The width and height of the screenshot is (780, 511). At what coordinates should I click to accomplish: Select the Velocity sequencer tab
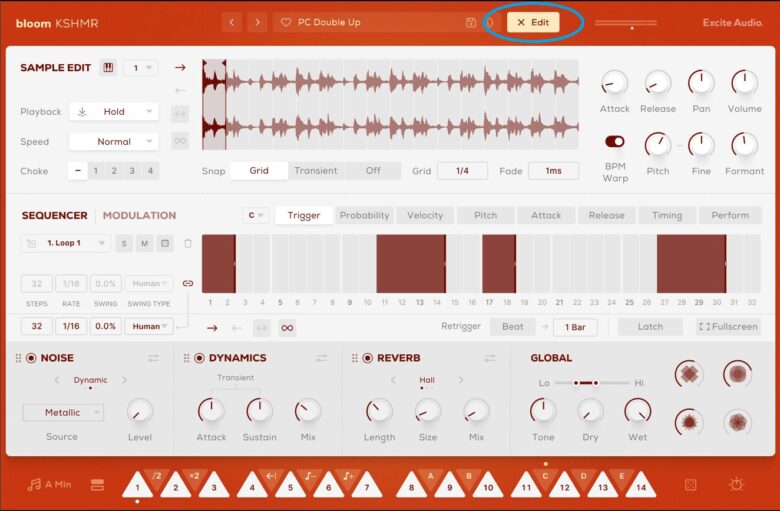pos(425,215)
